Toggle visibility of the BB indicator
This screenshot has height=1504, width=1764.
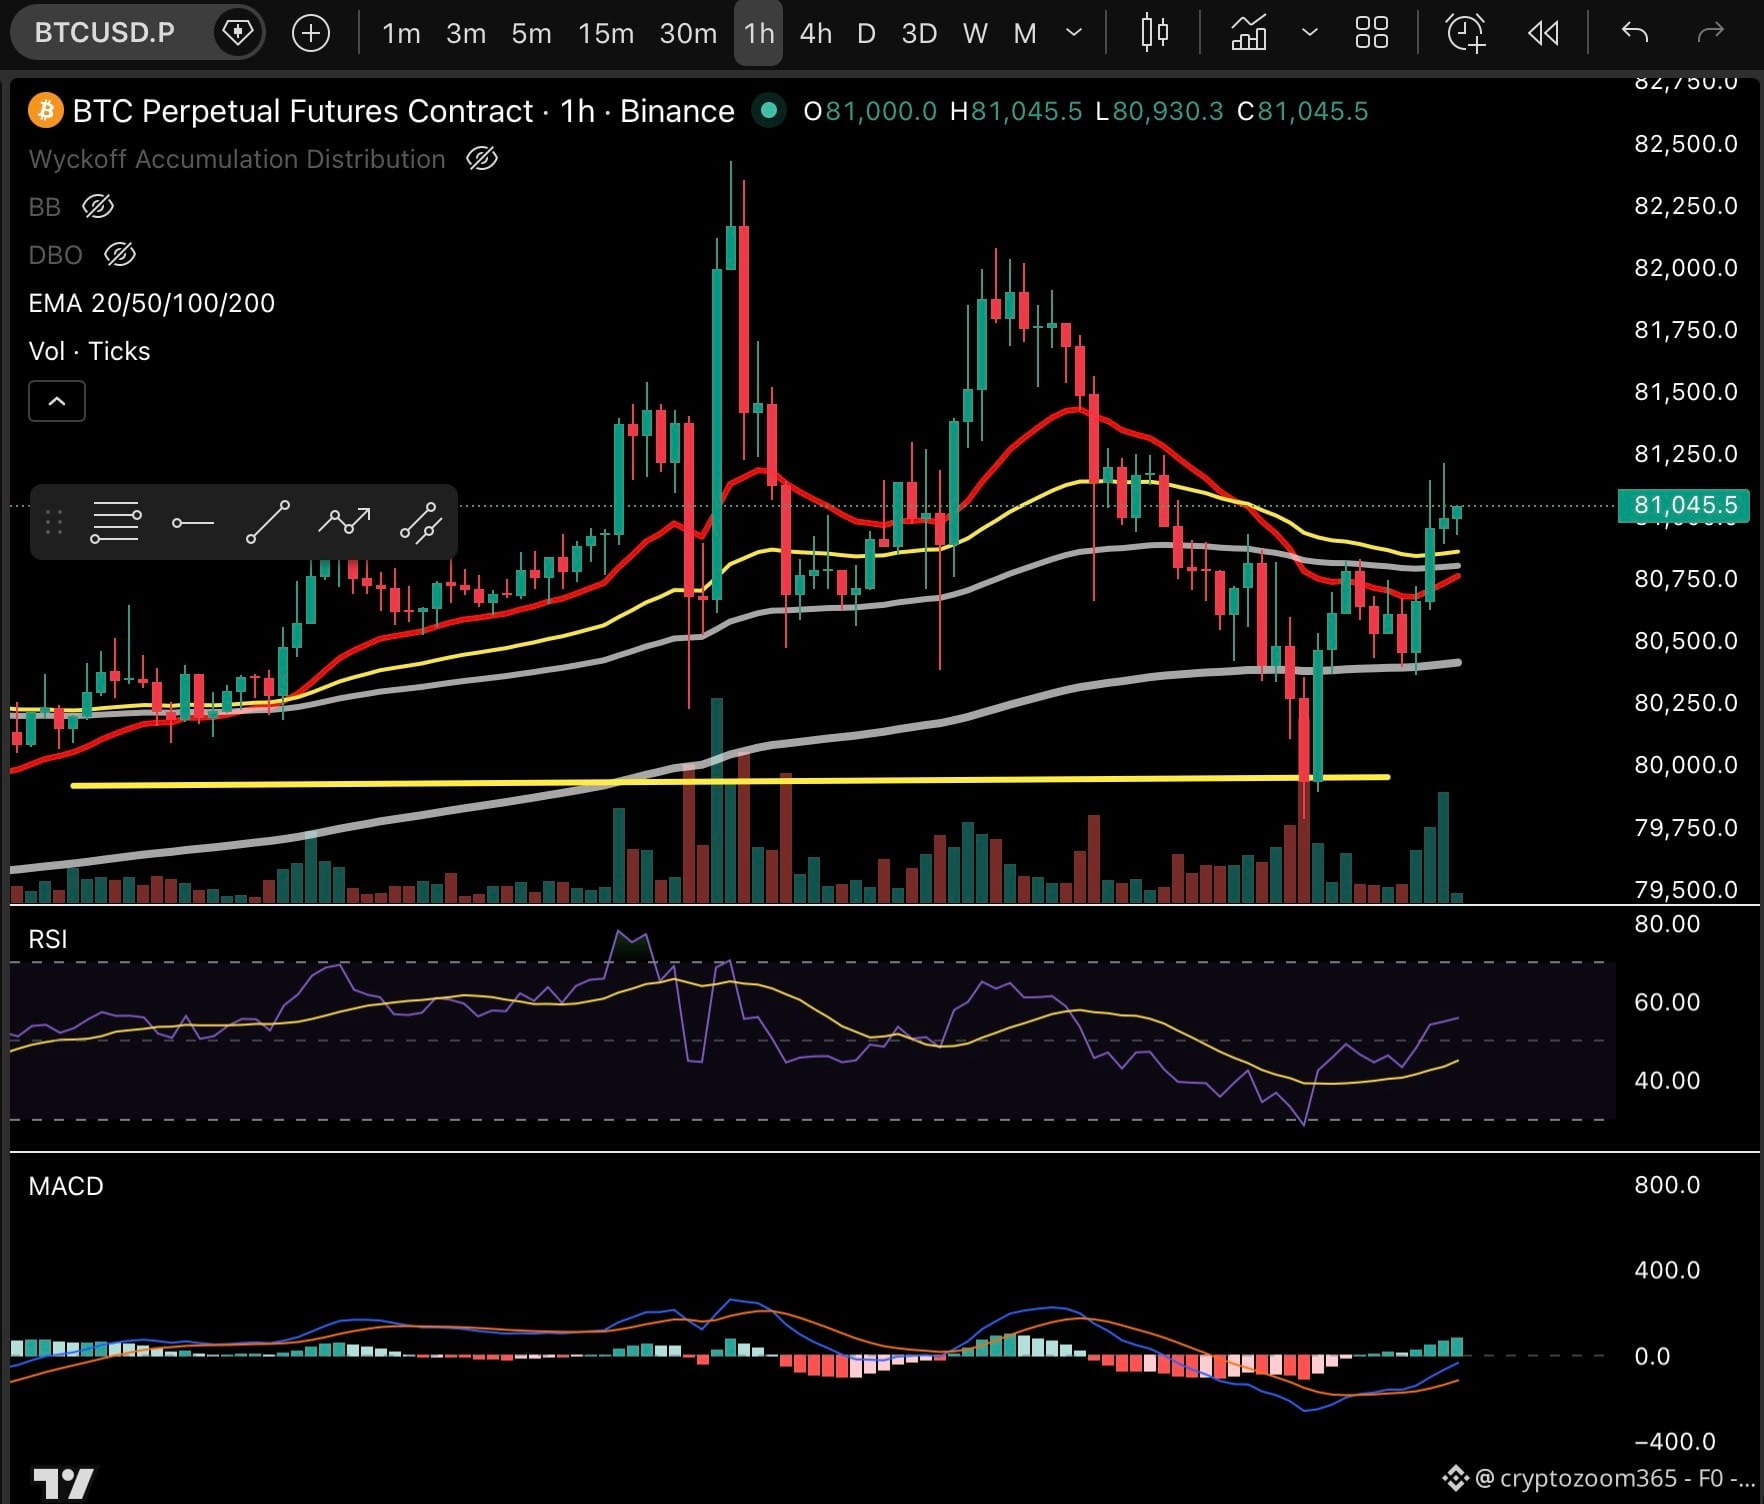click(x=97, y=206)
